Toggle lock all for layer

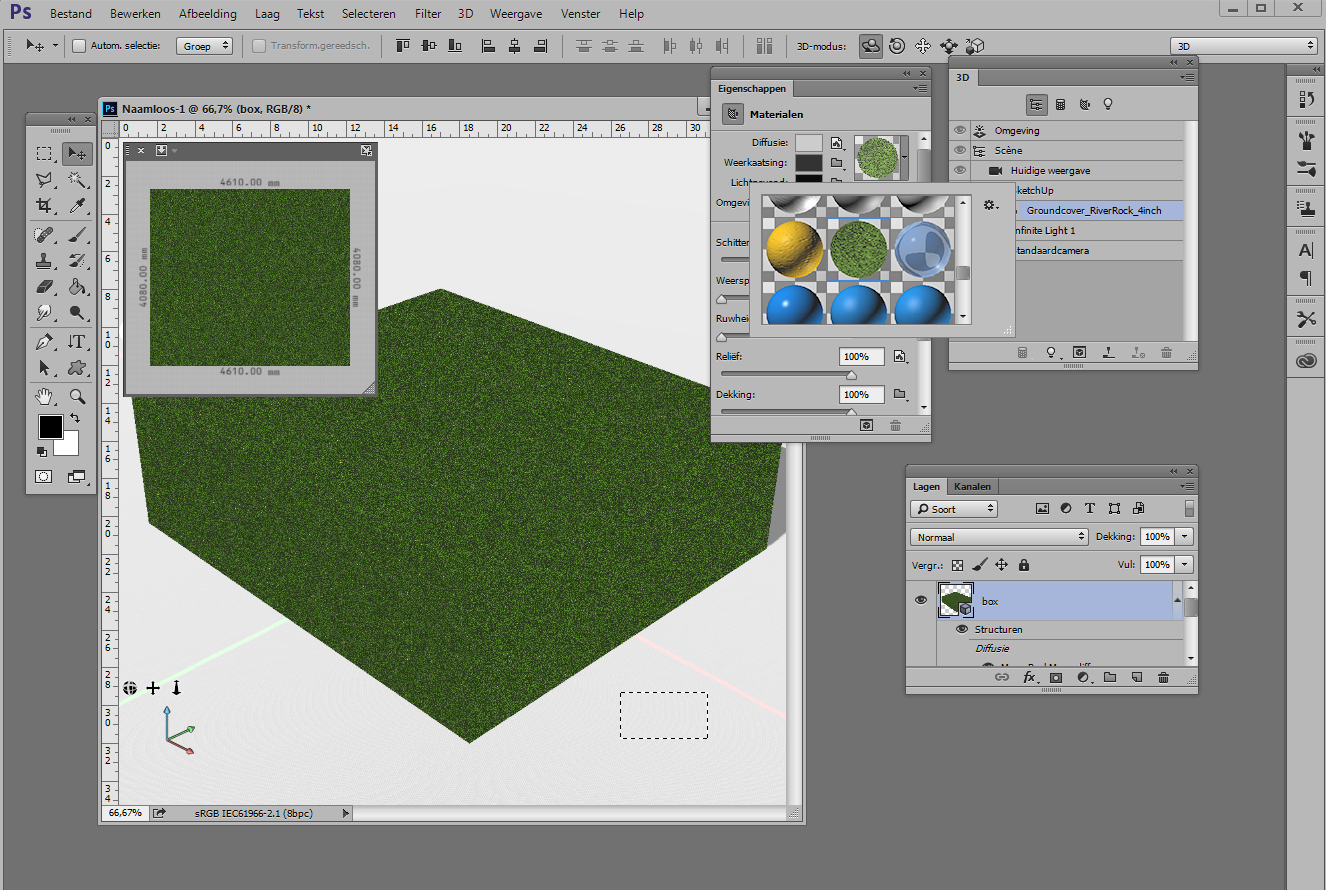point(1023,565)
